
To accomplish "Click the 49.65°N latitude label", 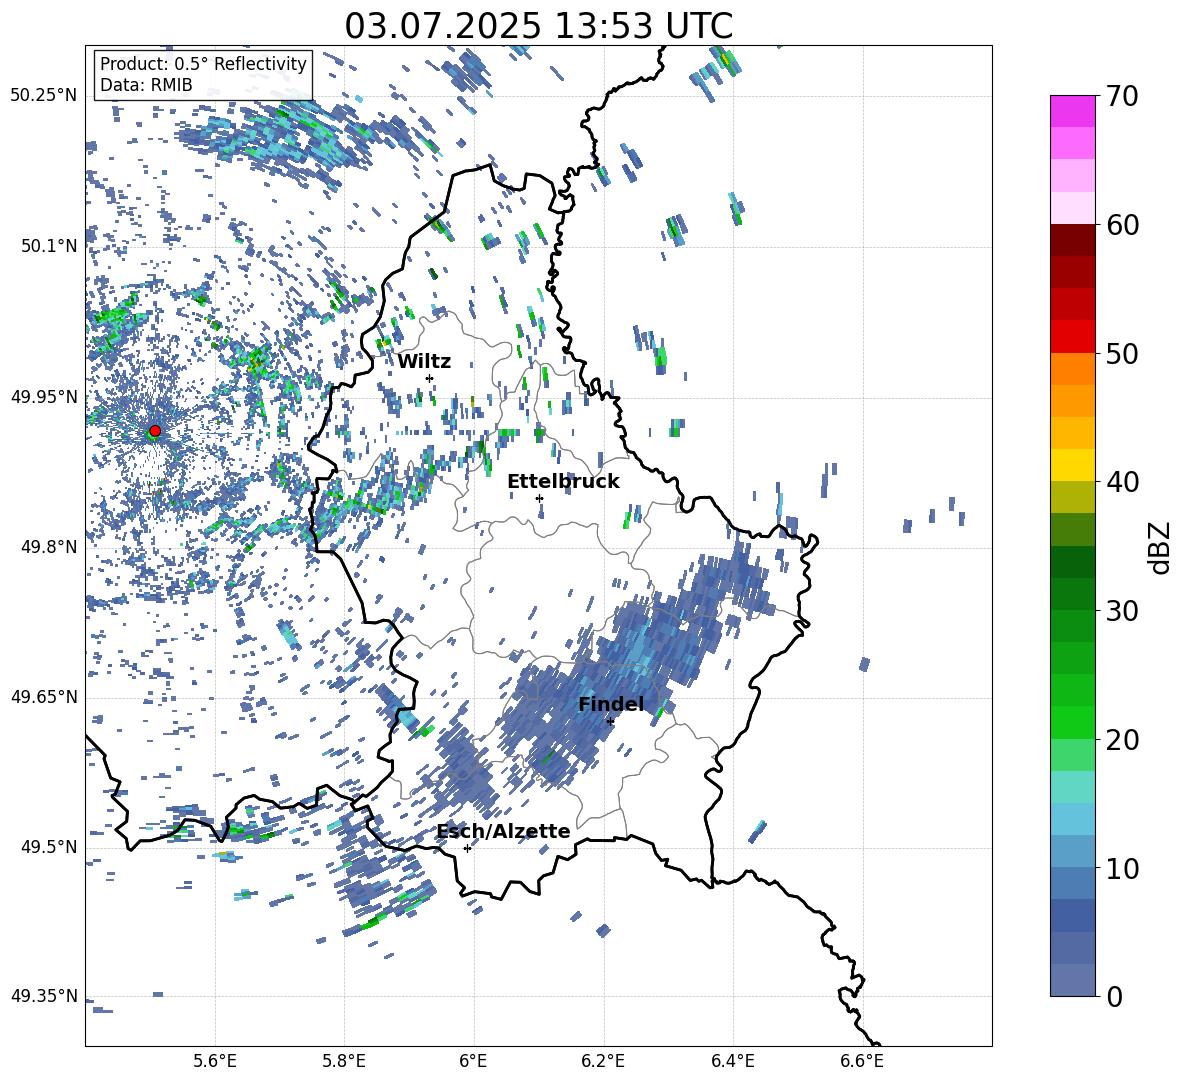I will (44, 697).
